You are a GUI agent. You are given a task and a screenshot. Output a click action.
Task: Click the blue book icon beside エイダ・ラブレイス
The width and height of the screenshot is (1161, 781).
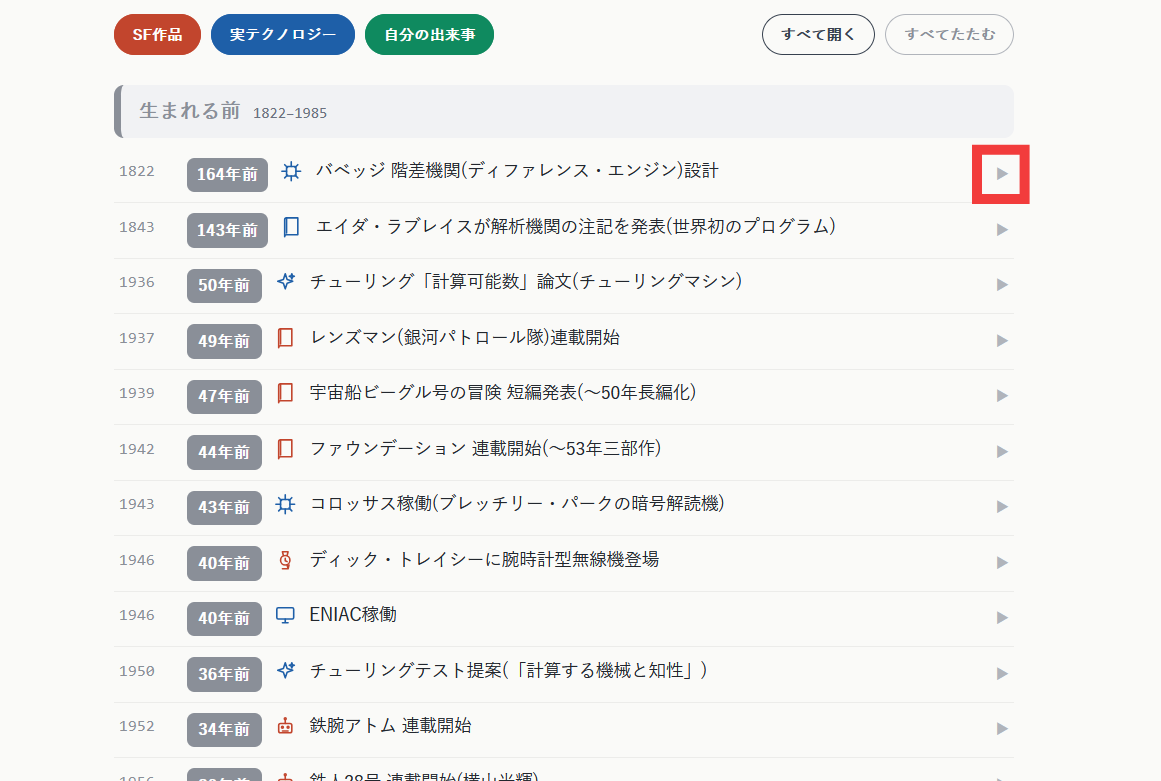point(291,227)
